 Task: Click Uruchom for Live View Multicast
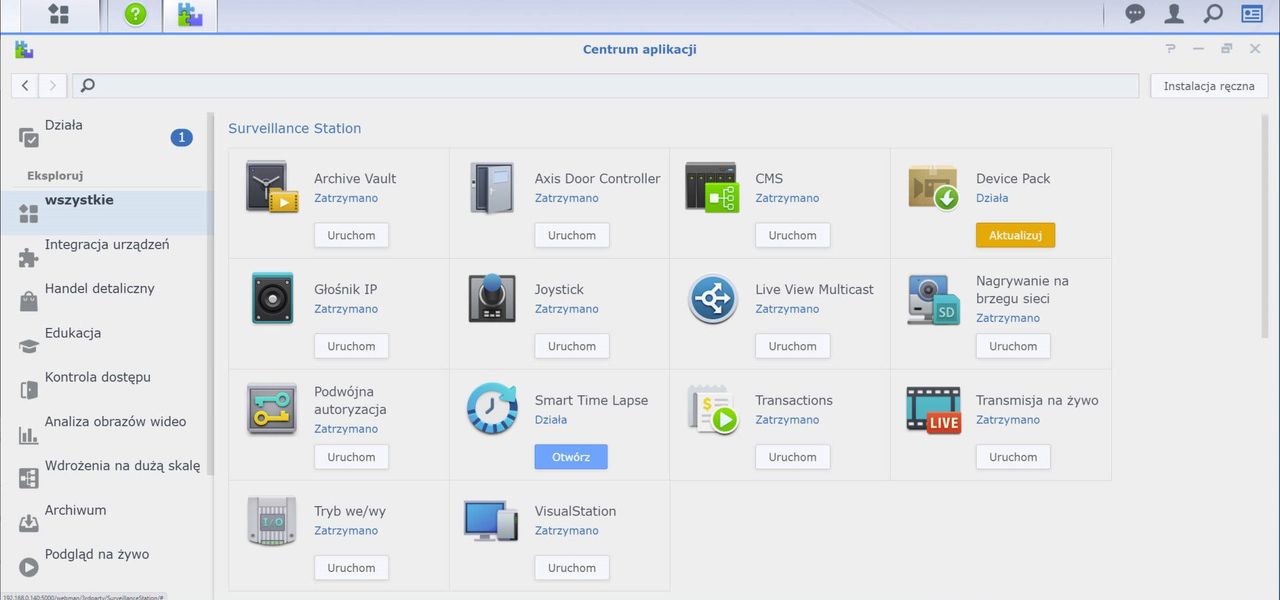(x=793, y=346)
